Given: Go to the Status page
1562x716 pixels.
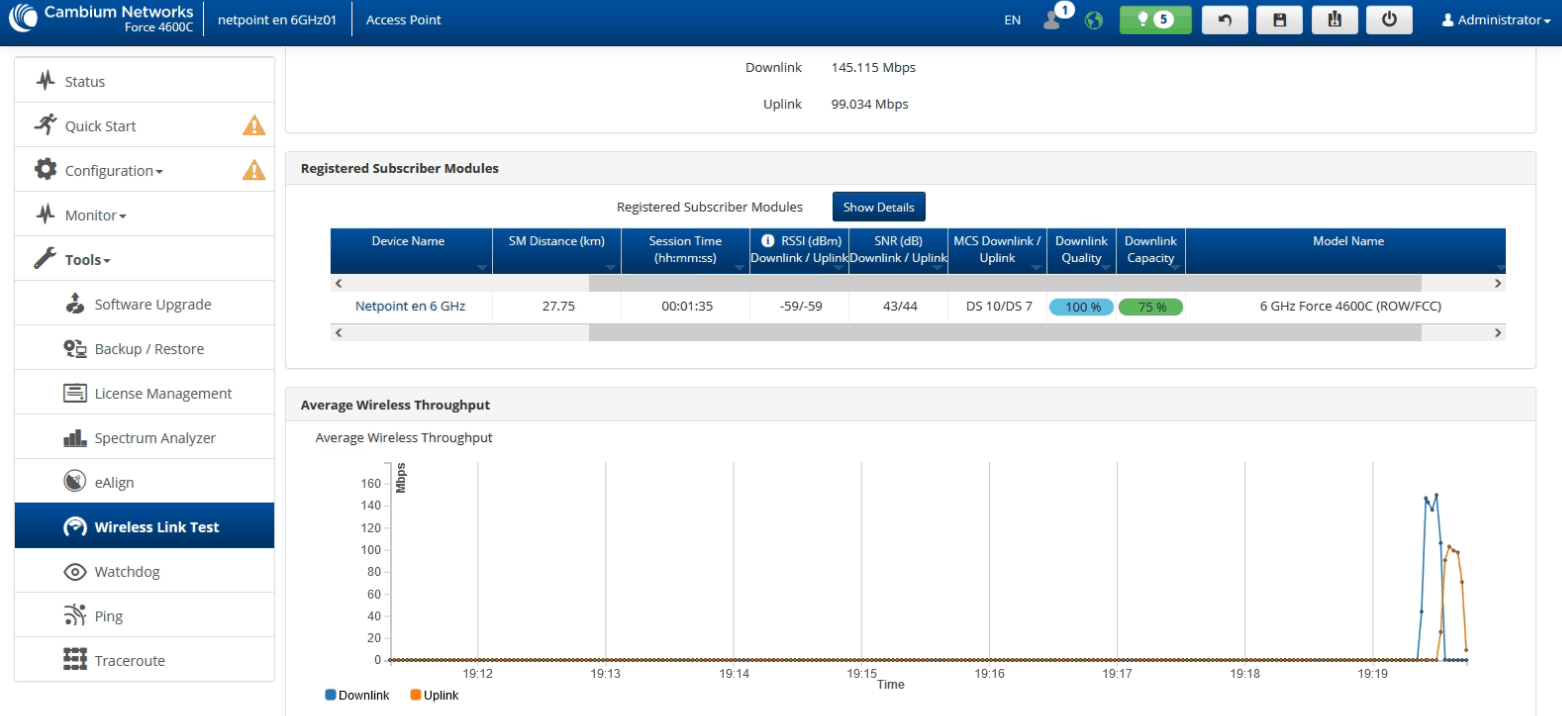Looking at the screenshot, I should pyautogui.click(x=85, y=82).
